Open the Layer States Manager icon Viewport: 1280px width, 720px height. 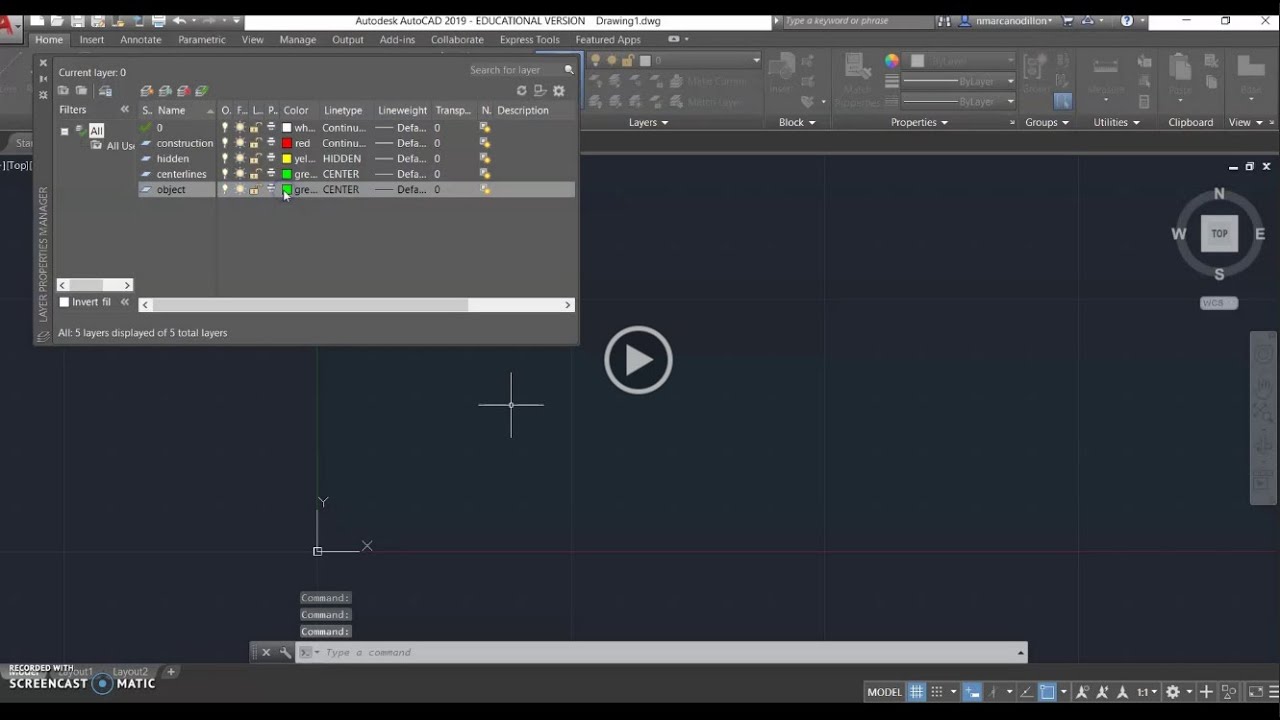coord(105,91)
